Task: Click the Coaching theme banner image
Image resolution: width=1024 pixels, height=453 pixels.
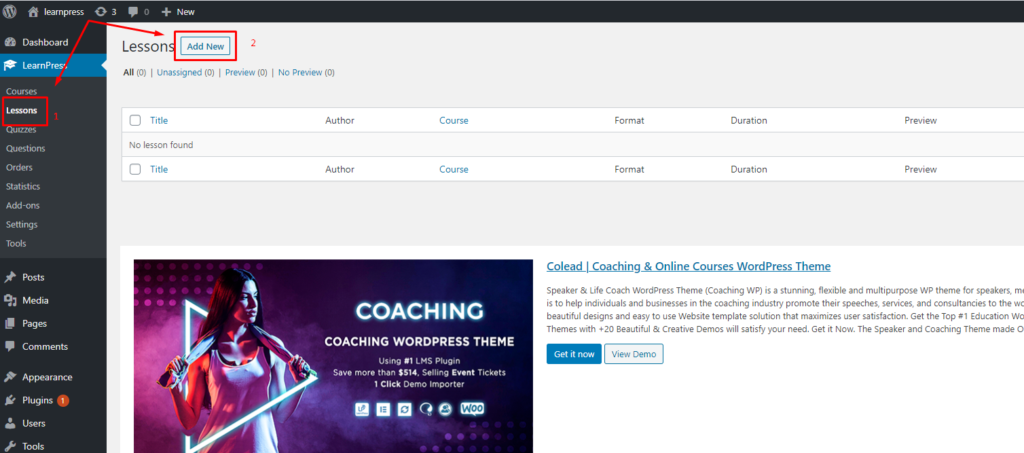Action: [x=333, y=356]
